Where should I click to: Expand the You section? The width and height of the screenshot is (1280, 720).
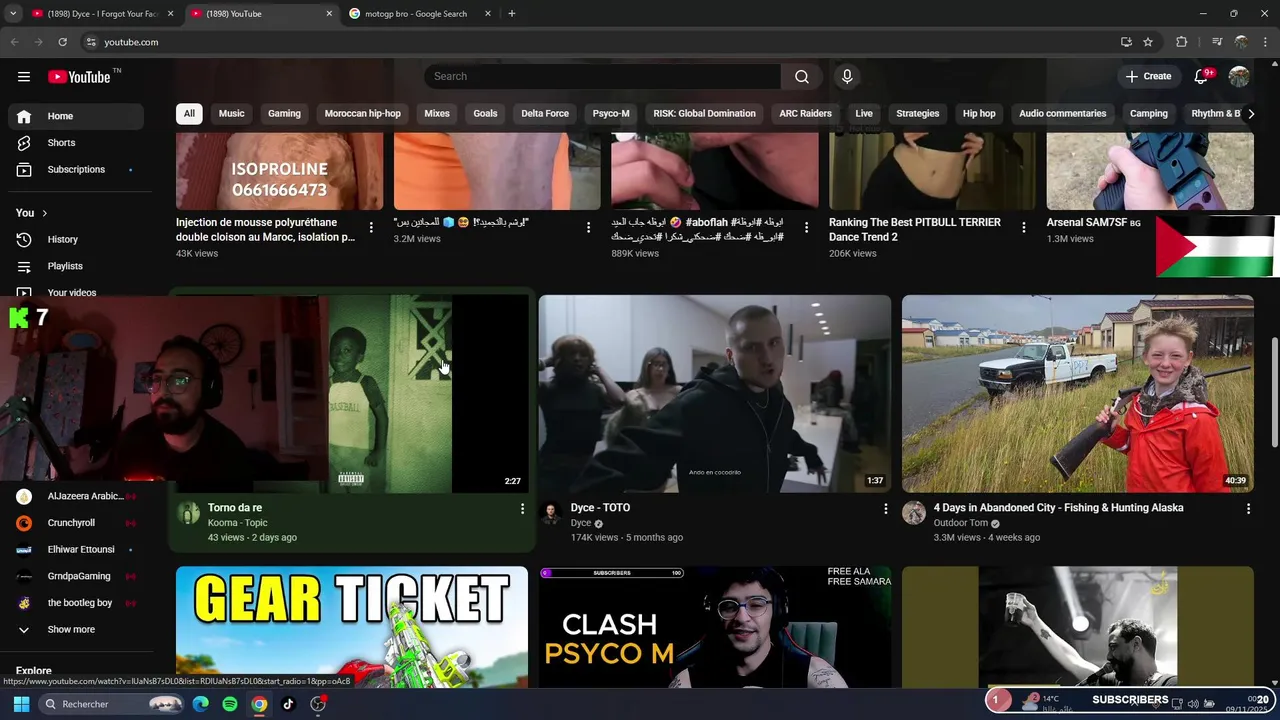32,213
